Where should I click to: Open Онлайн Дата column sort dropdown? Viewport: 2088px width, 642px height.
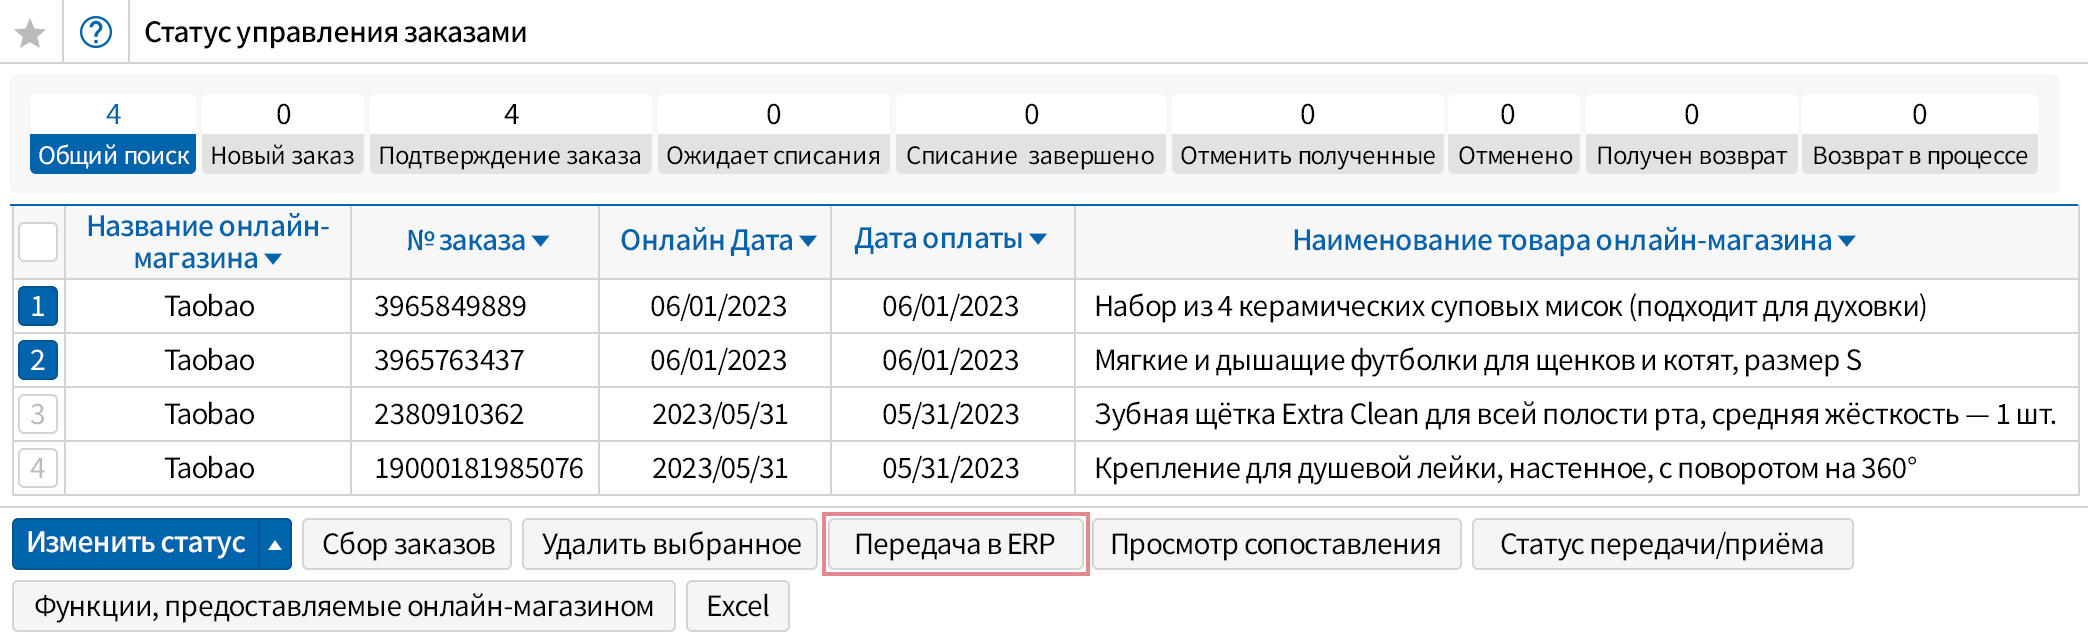(808, 241)
